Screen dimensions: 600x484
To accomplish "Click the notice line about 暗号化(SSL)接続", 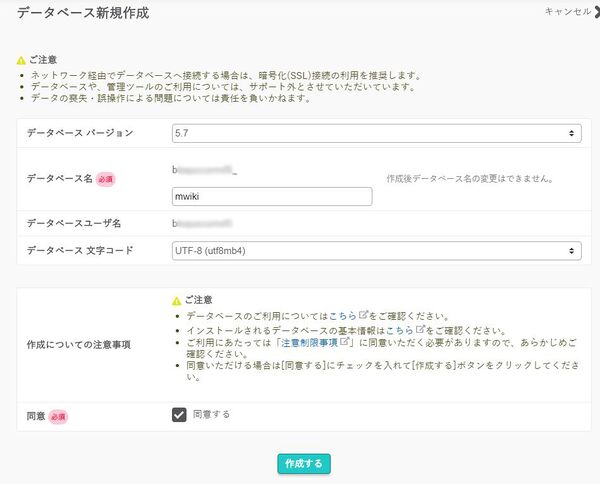I will (x=227, y=75).
